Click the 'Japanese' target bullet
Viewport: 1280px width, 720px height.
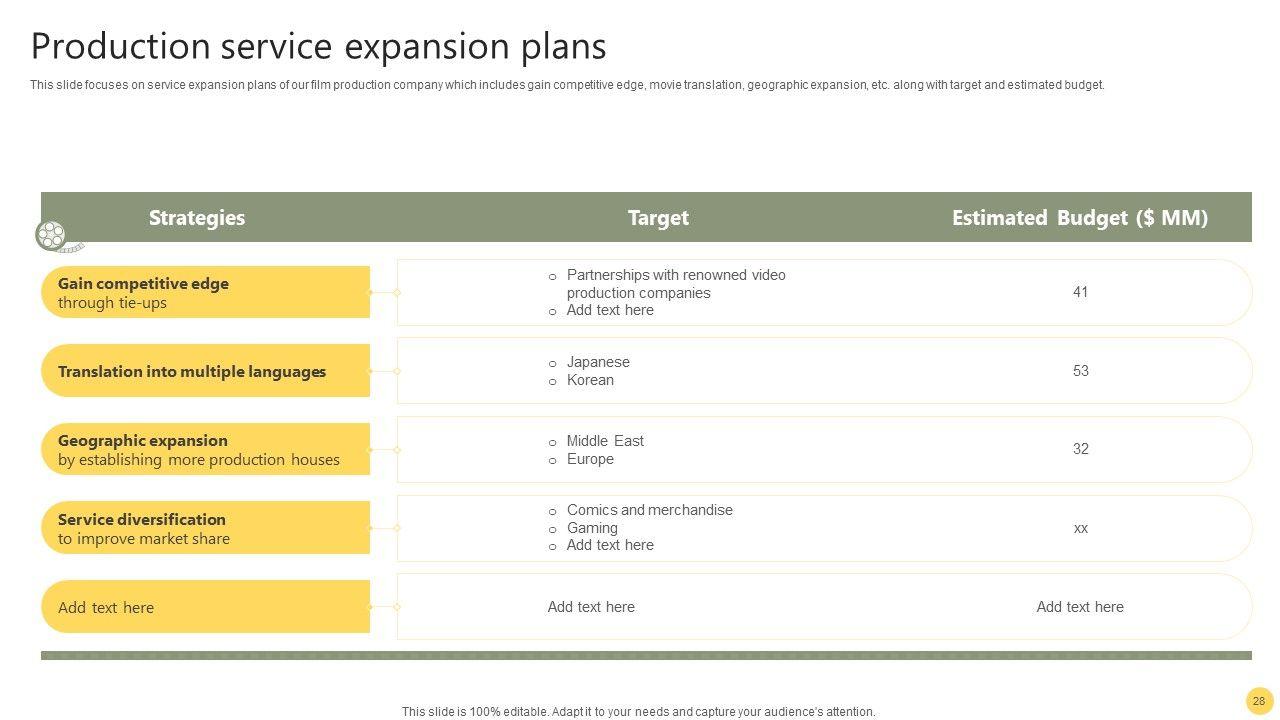598,362
